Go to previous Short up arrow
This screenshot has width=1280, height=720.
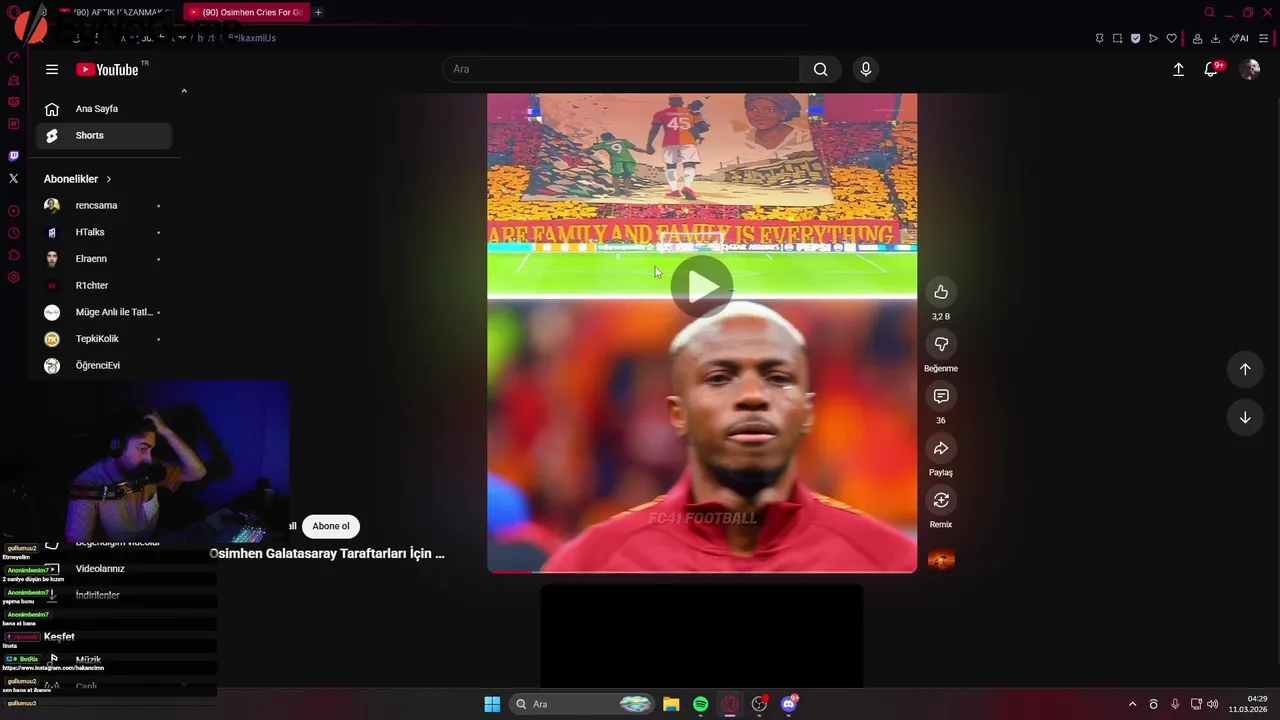click(x=1245, y=369)
